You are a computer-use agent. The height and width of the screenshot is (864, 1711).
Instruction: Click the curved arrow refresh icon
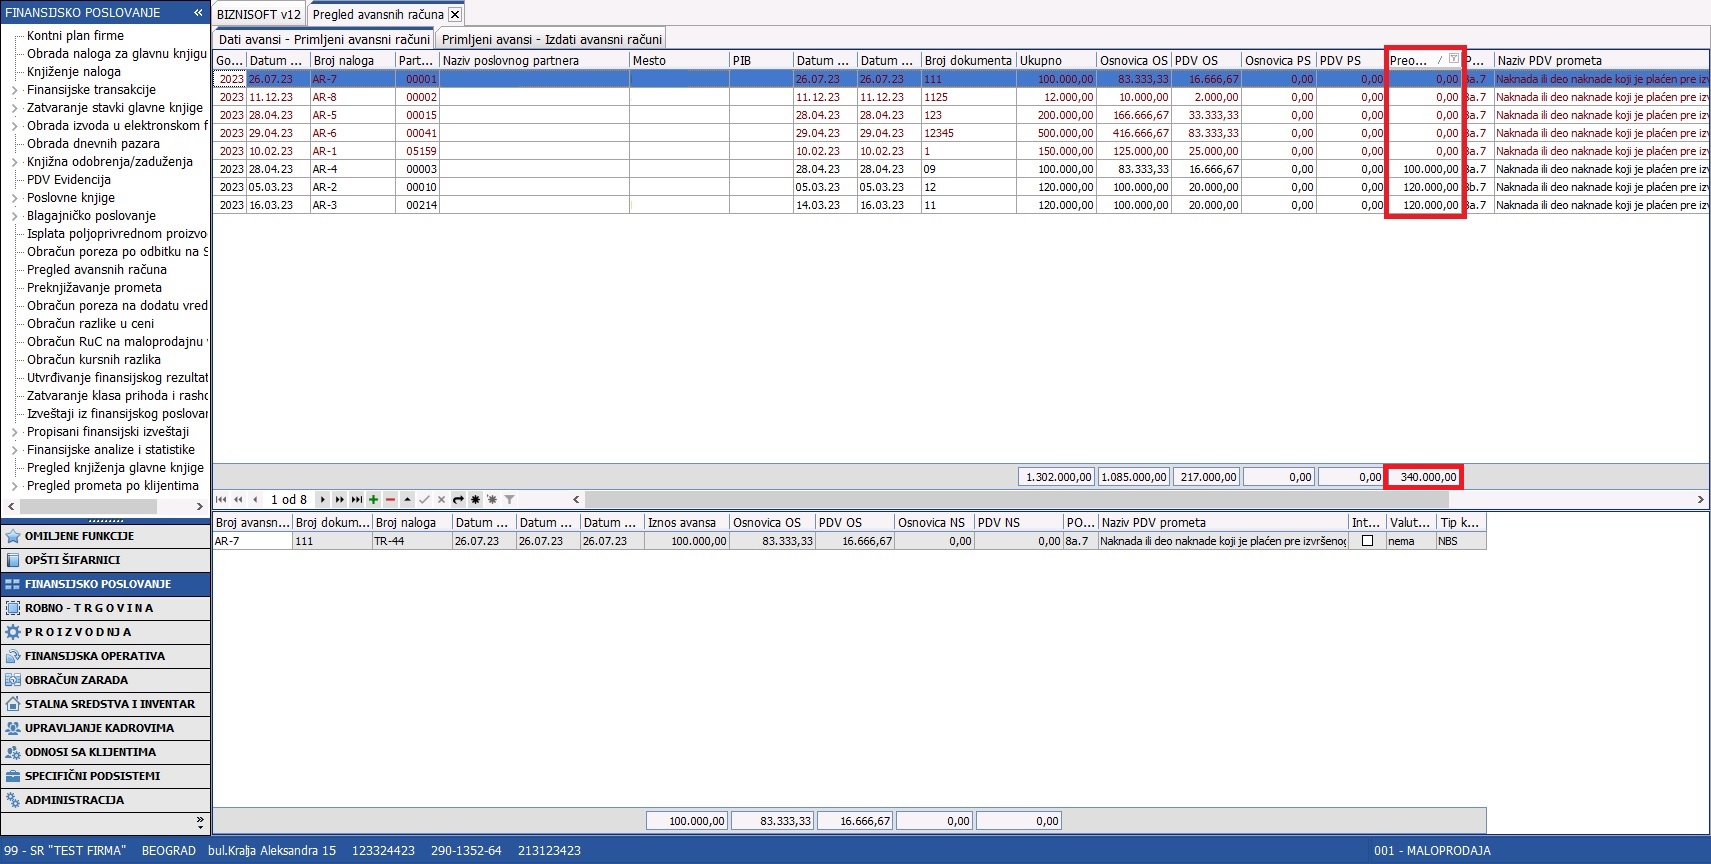(x=458, y=499)
